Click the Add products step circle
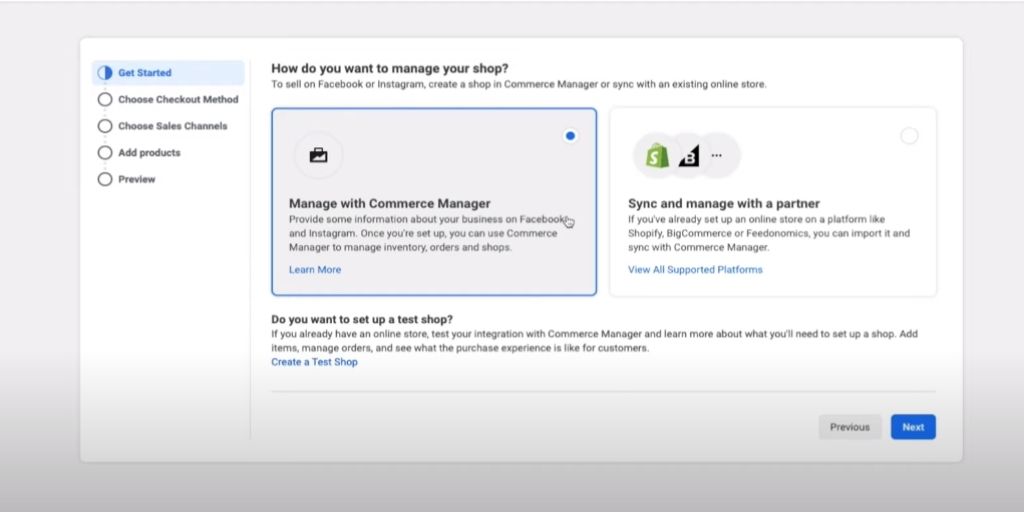The height and width of the screenshot is (512, 1024). tap(104, 153)
